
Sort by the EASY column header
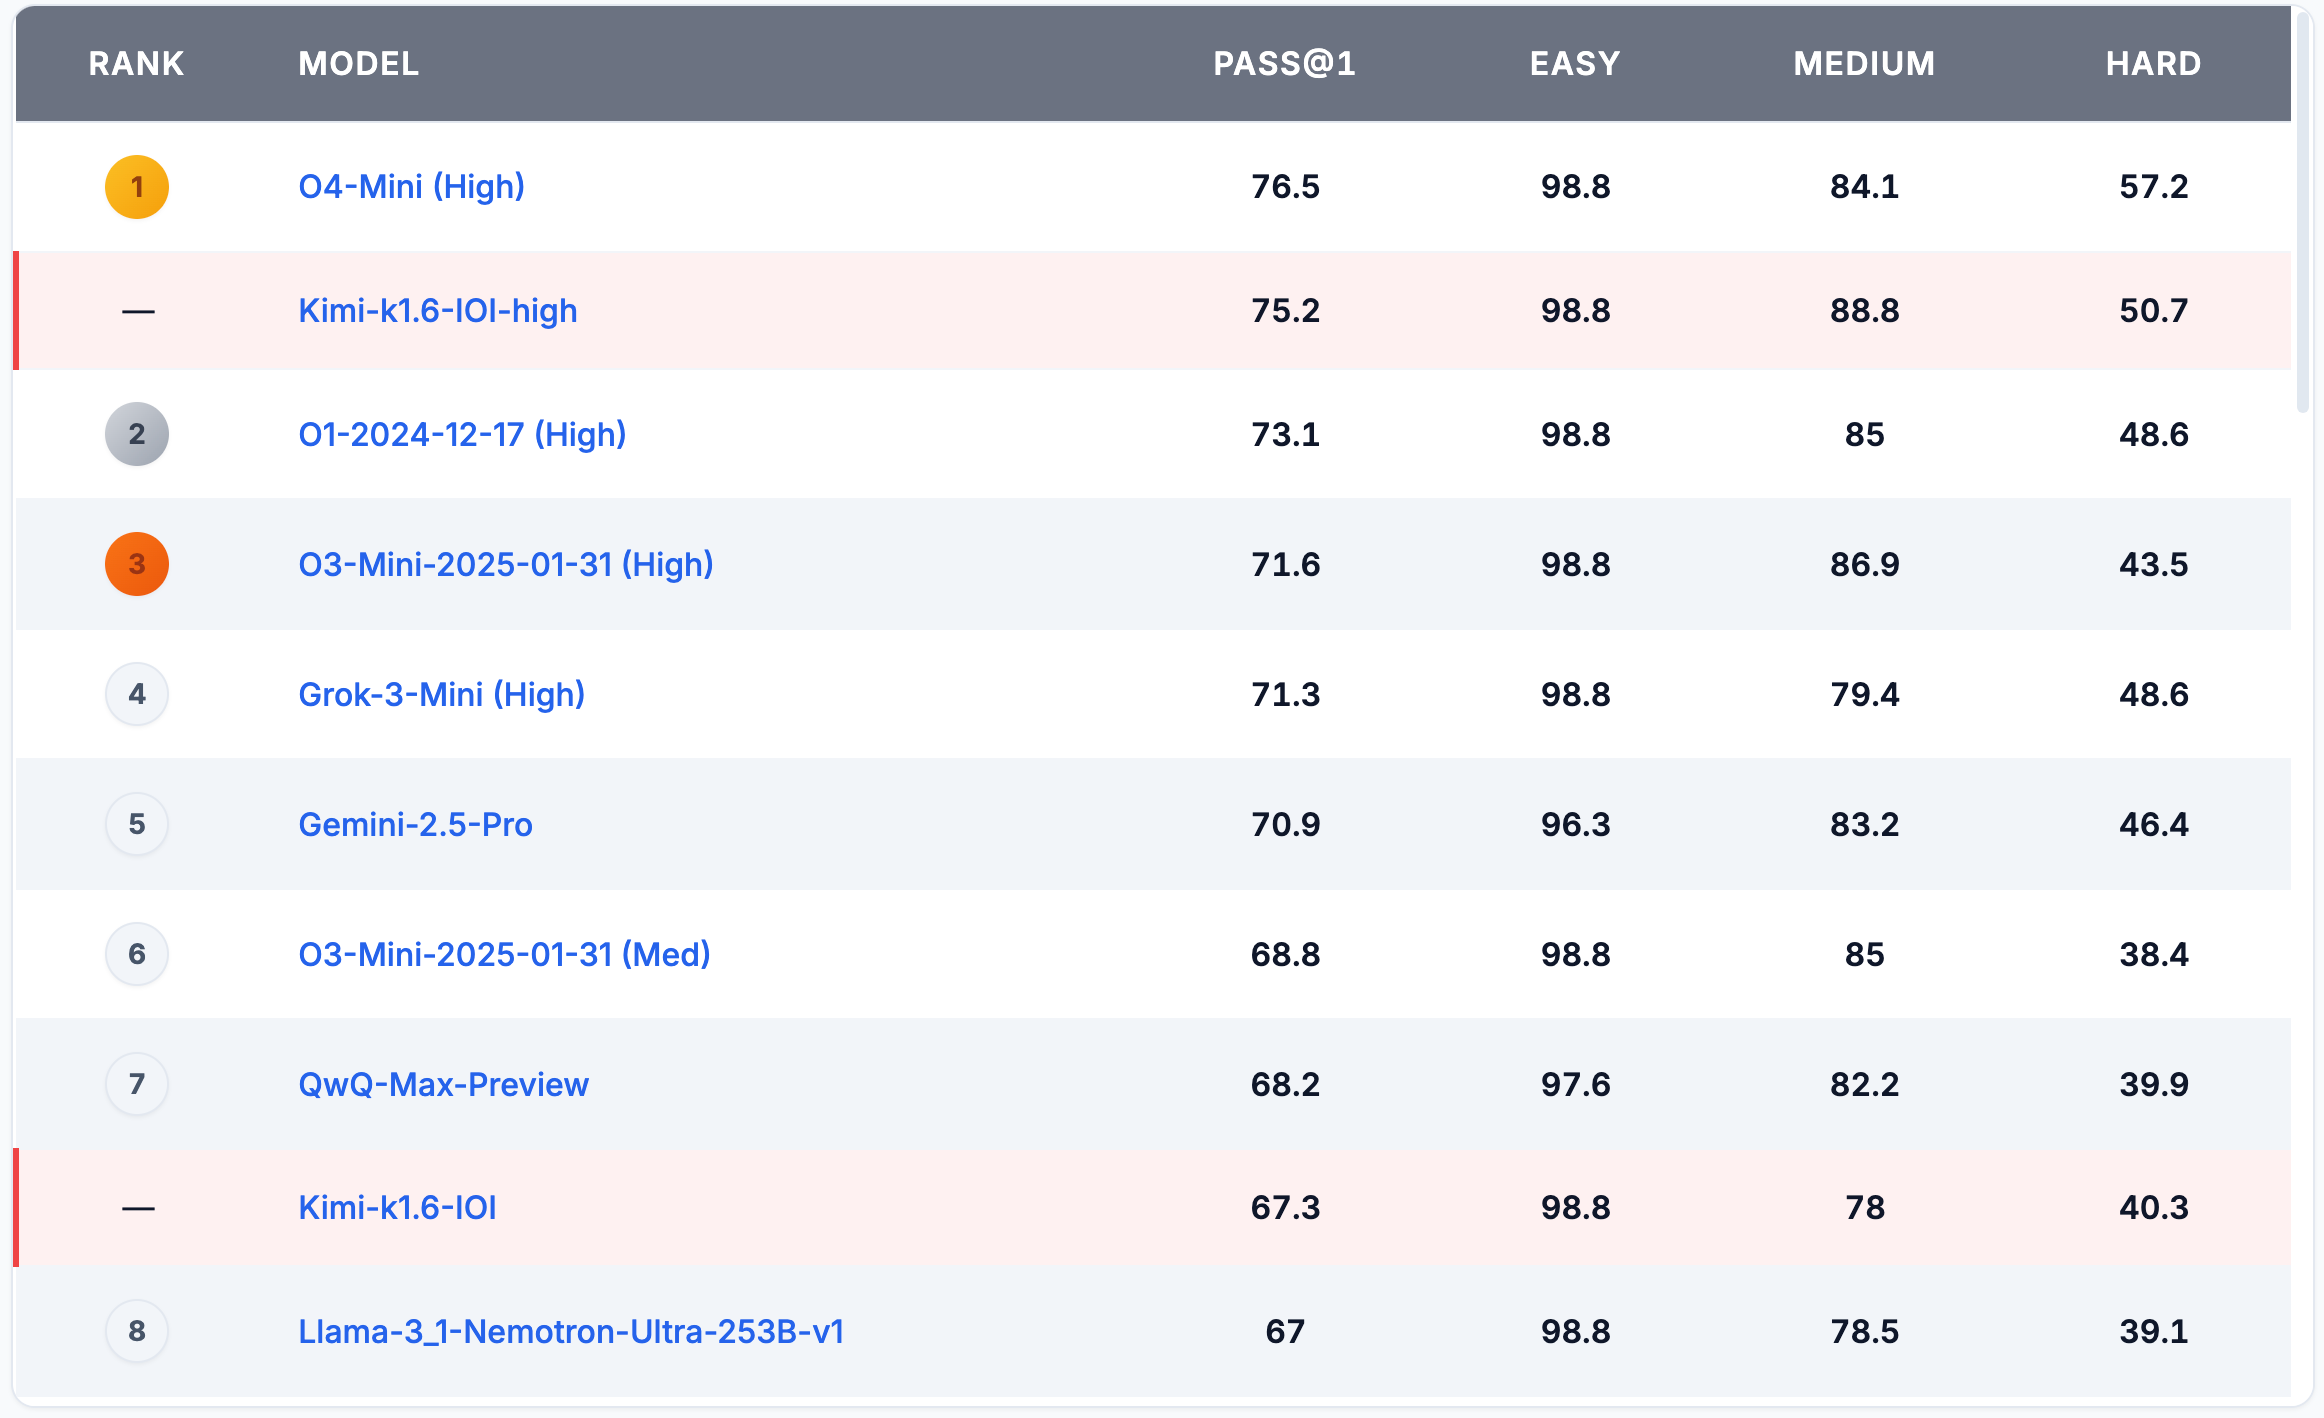tap(1574, 64)
